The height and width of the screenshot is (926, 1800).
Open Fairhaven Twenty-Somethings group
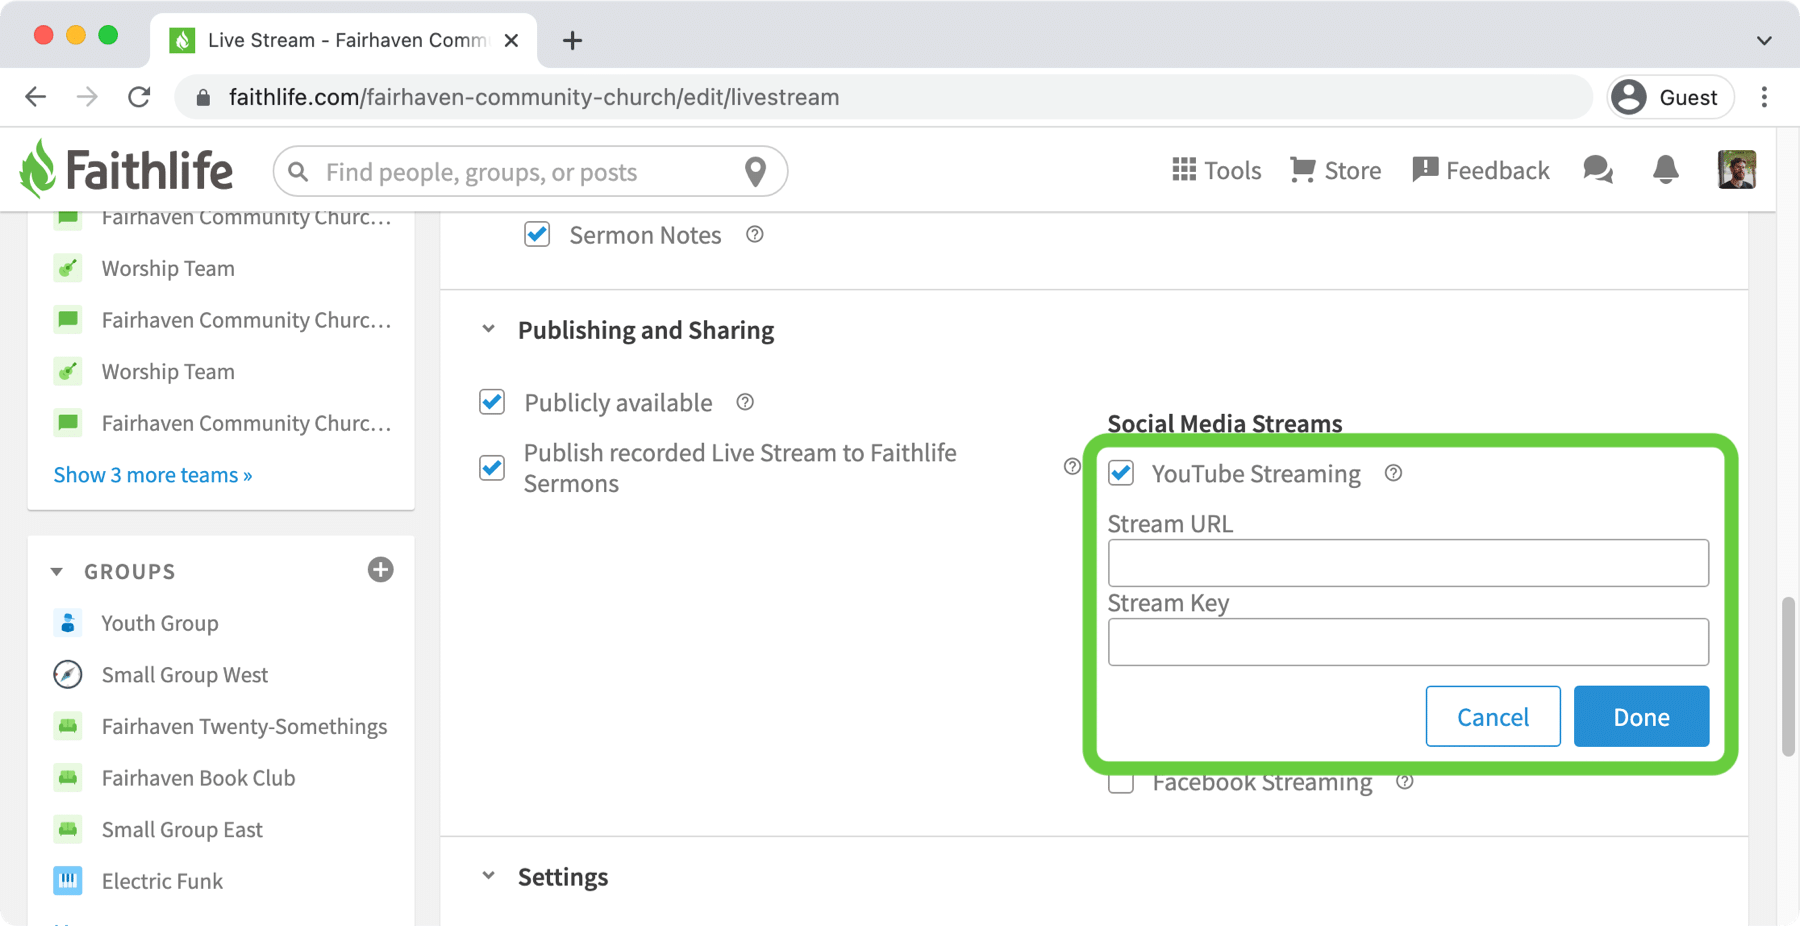(244, 726)
